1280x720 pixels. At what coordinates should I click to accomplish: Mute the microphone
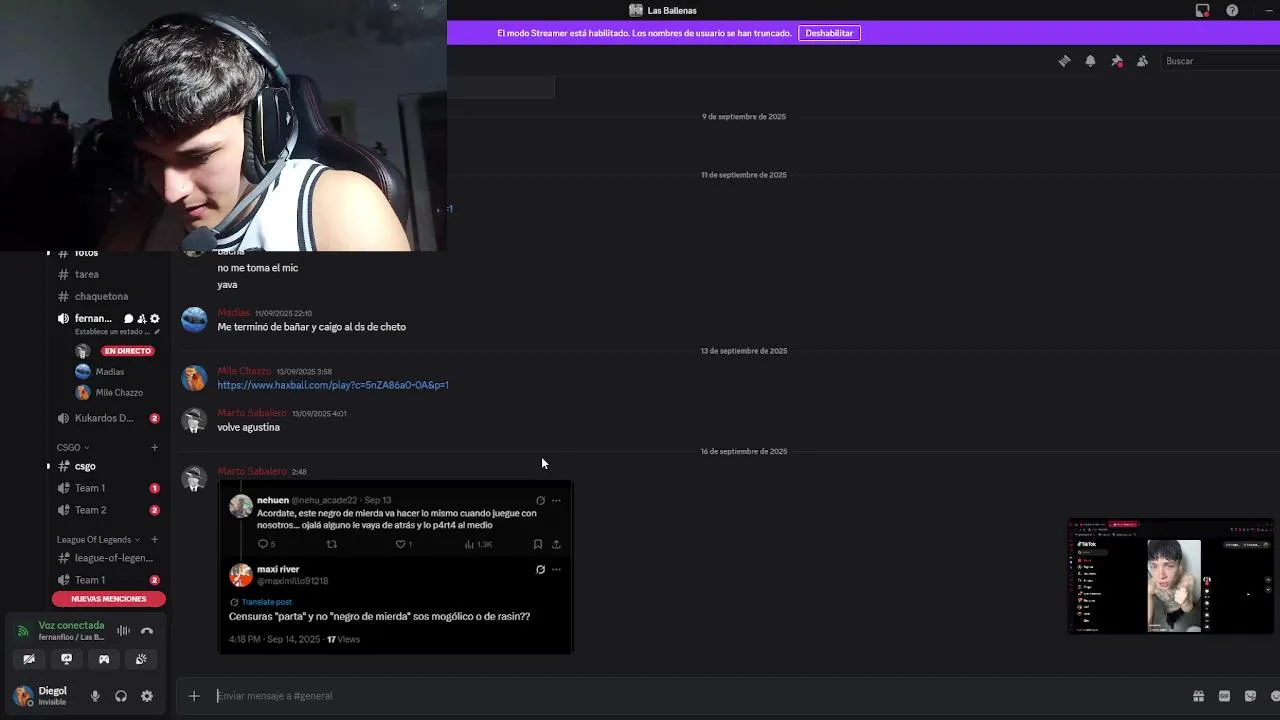point(95,696)
